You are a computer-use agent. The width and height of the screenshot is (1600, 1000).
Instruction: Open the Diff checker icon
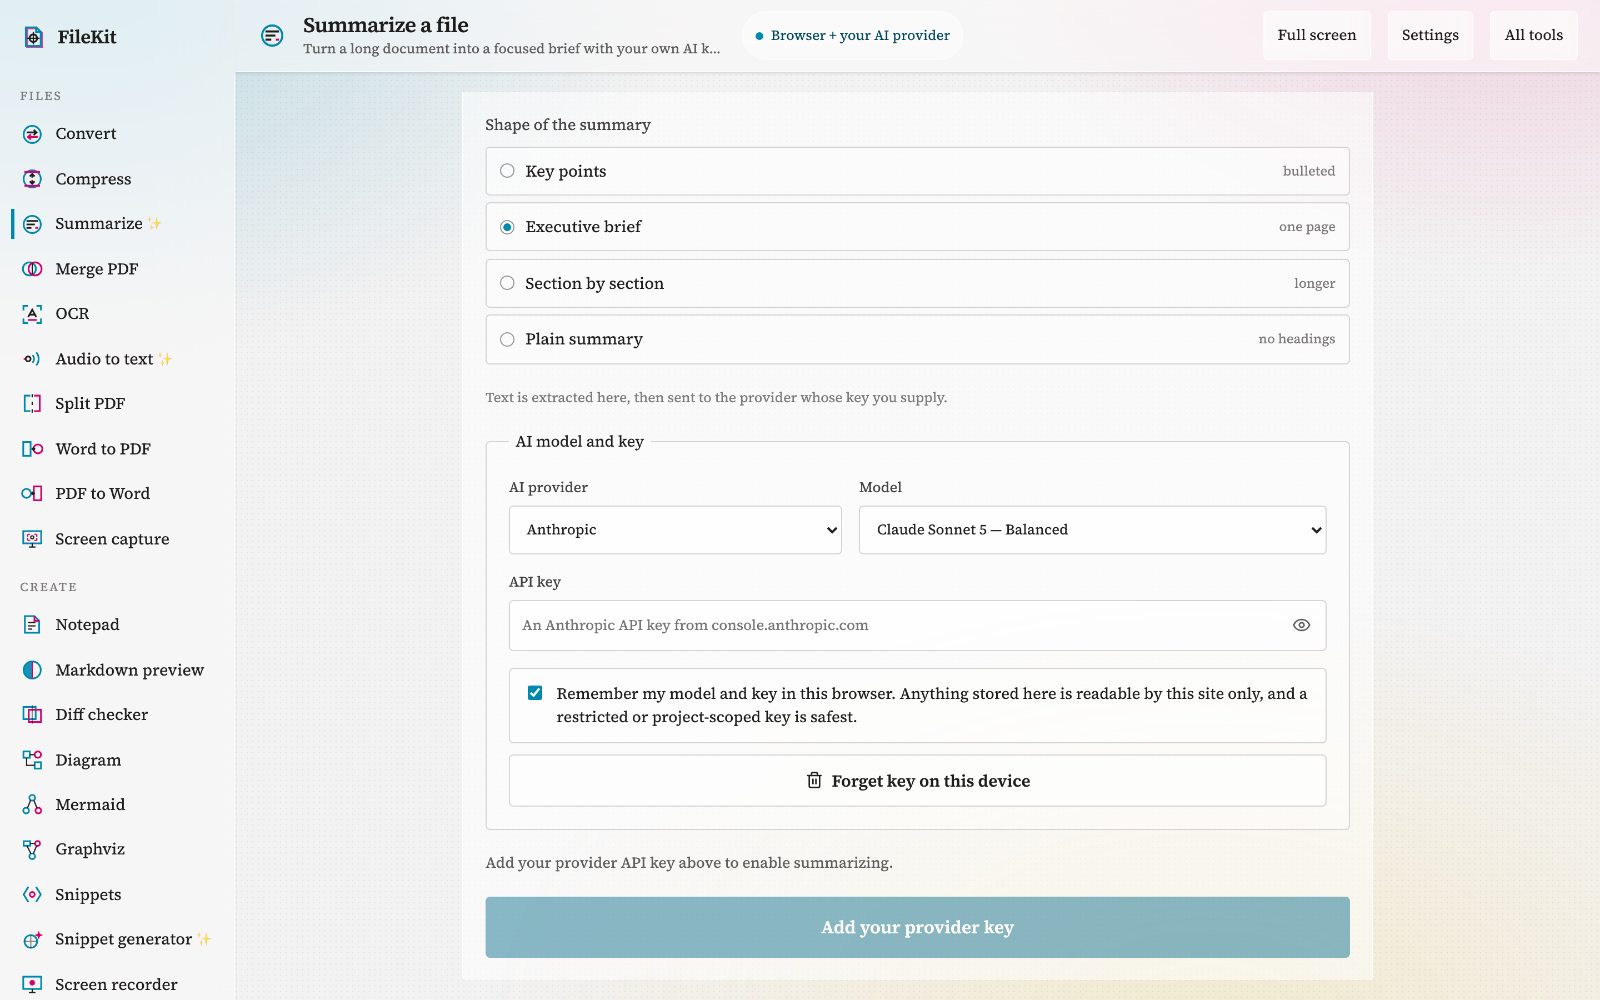click(32, 715)
